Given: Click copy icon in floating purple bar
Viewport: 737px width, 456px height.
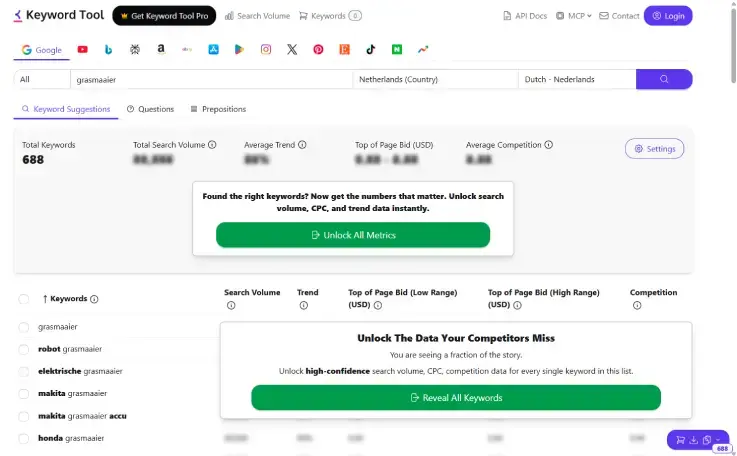Looking at the screenshot, I should 707,440.
